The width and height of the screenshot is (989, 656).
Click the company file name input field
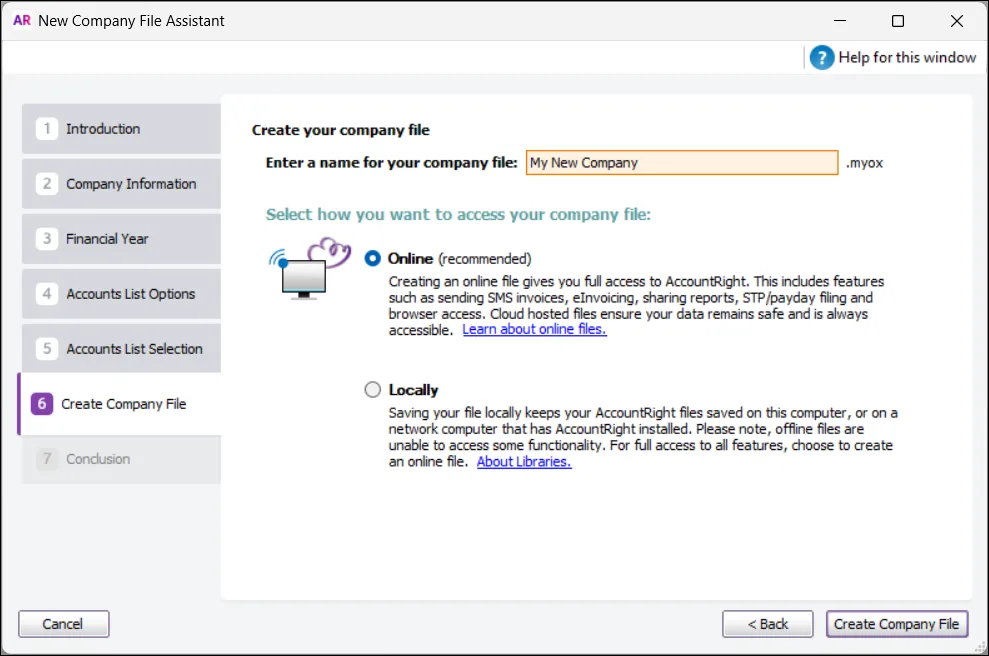[x=681, y=162]
